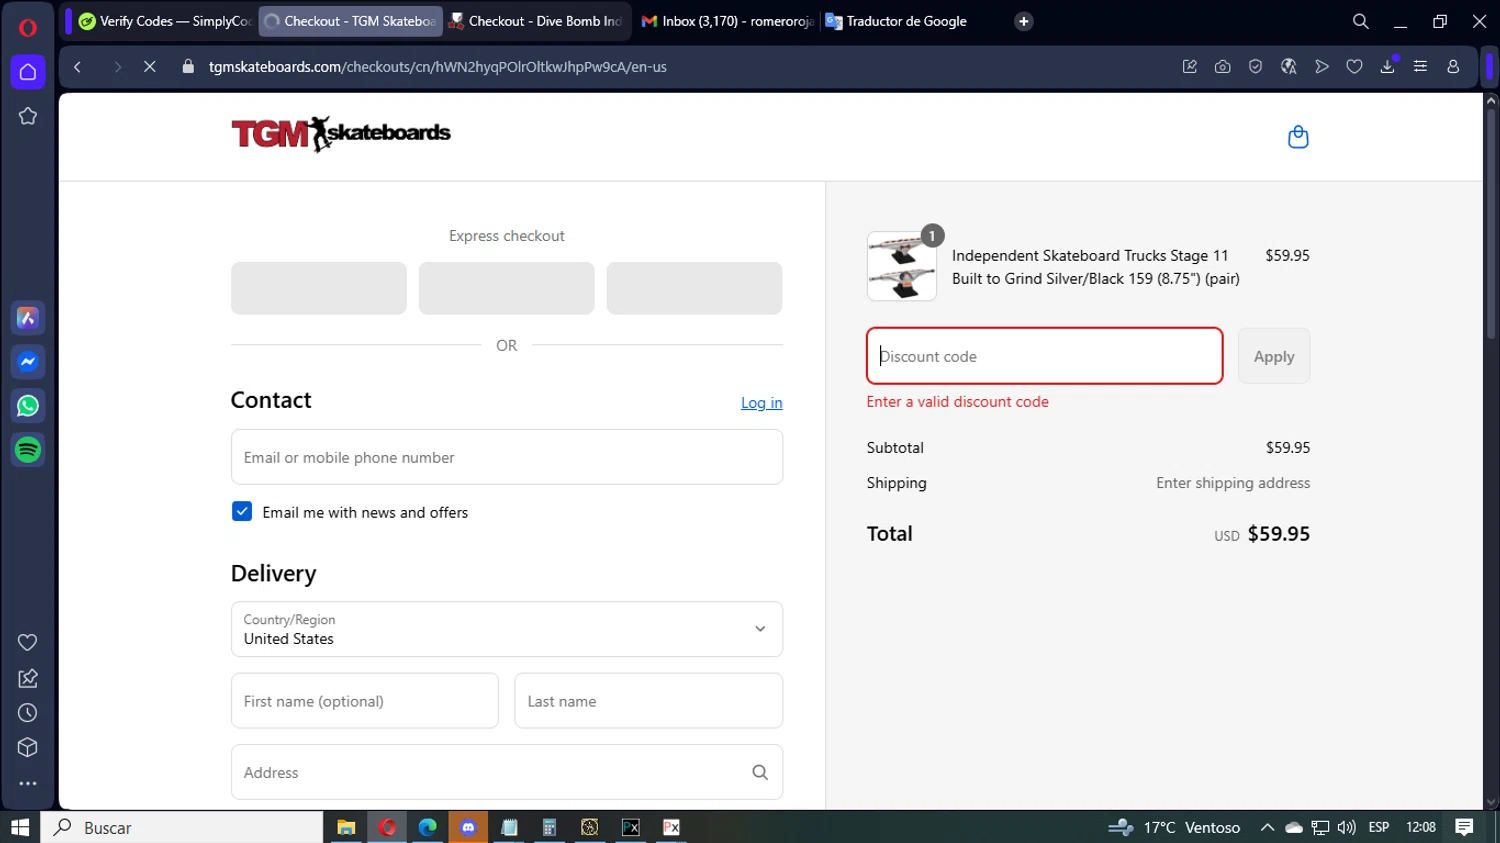Click the Email or mobile phone field
1500x843 pixels.
click(507, 457)
